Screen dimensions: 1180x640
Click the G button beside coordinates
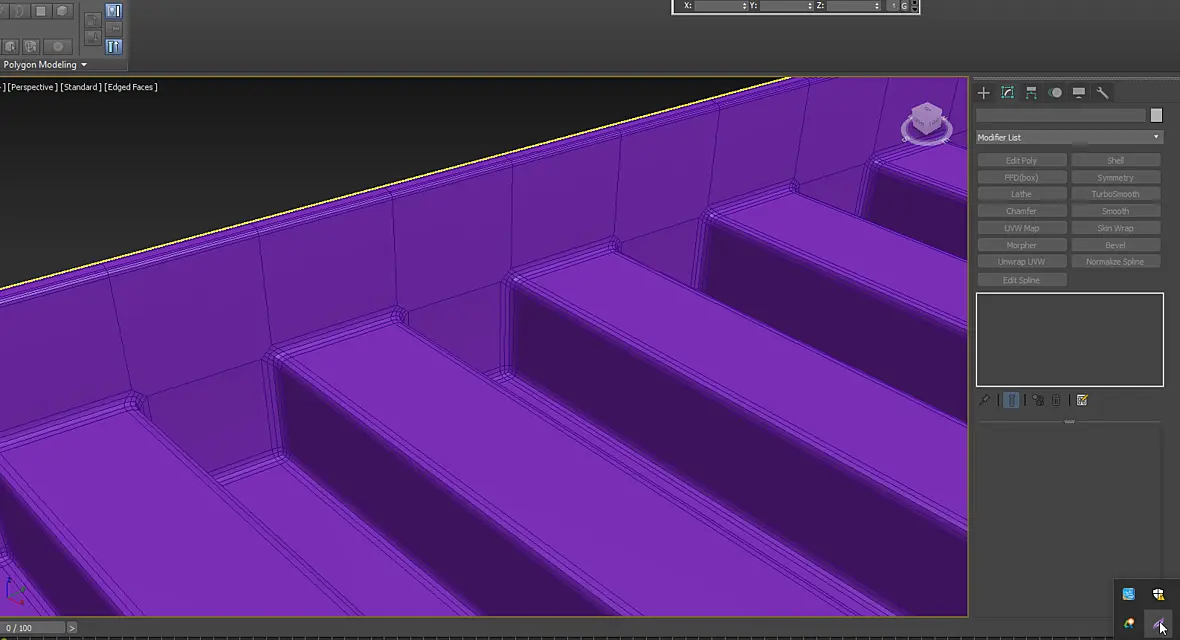click(905, 6)
